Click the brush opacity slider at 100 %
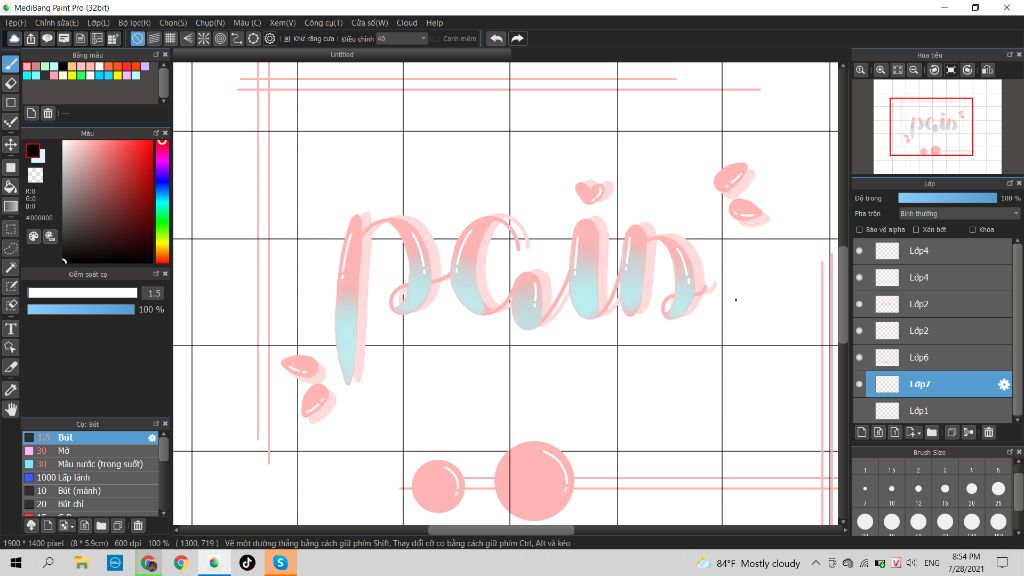Viewport: 1024px width, 576px height. (81, 310)
